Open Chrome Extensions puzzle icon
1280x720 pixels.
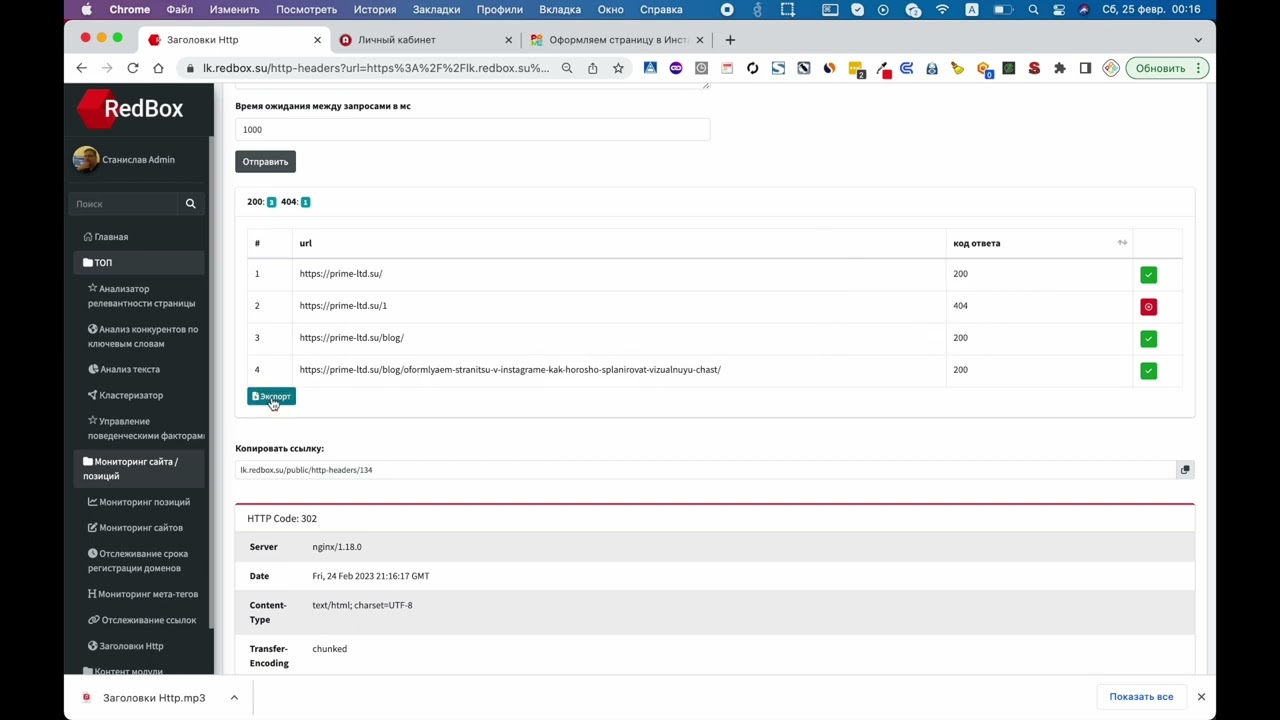[1060, 68]
